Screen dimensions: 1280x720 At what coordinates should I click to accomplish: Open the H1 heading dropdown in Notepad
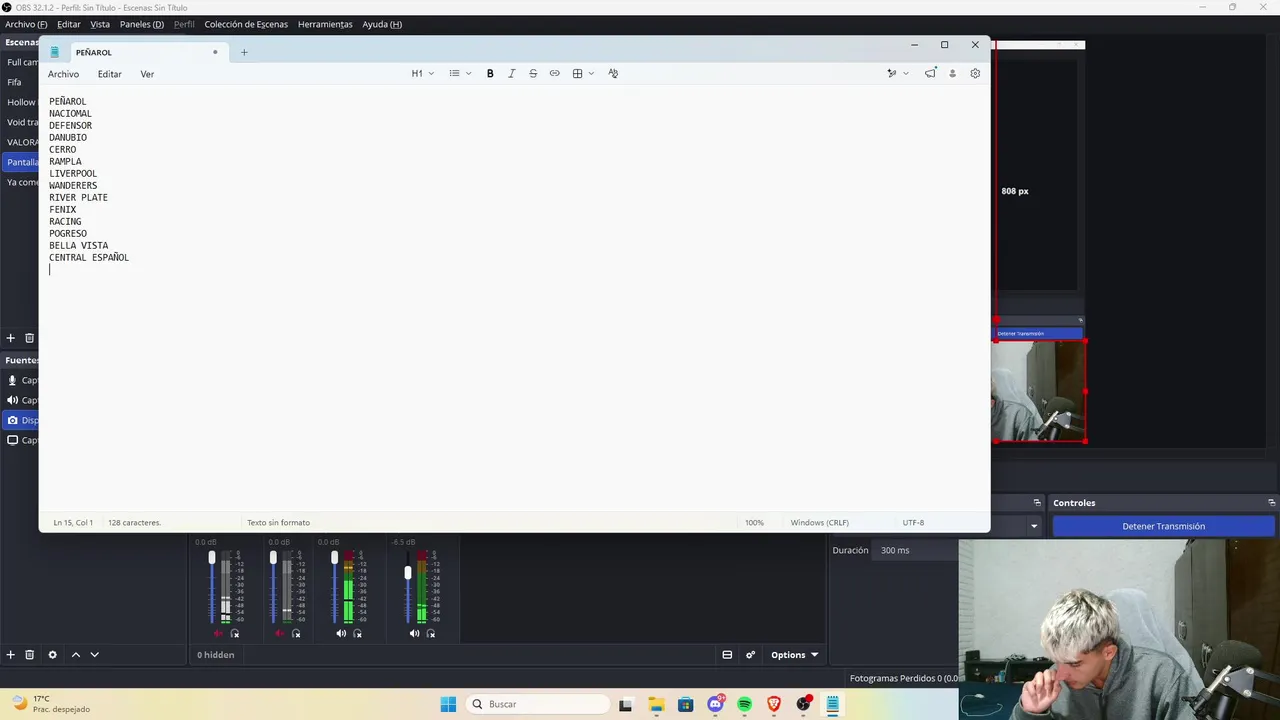(x=423, y=73)
